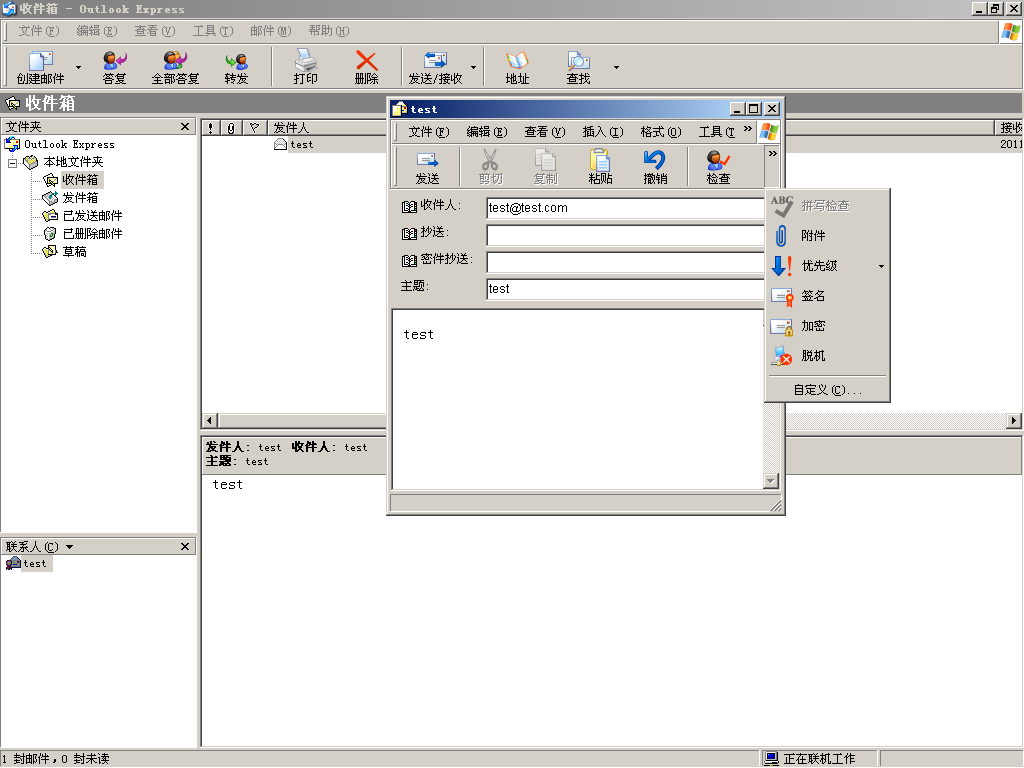Viewport: 1024px width, 768px height.
Task: Open the Send/Receive dropdown arrow
Action: (x=473, y=67)
